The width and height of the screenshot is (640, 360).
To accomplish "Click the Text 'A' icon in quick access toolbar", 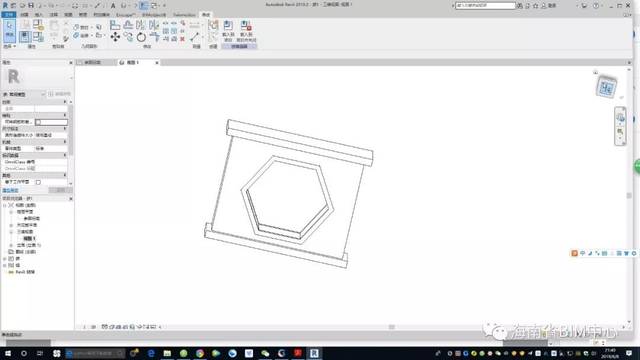I will tap(113, 5).
